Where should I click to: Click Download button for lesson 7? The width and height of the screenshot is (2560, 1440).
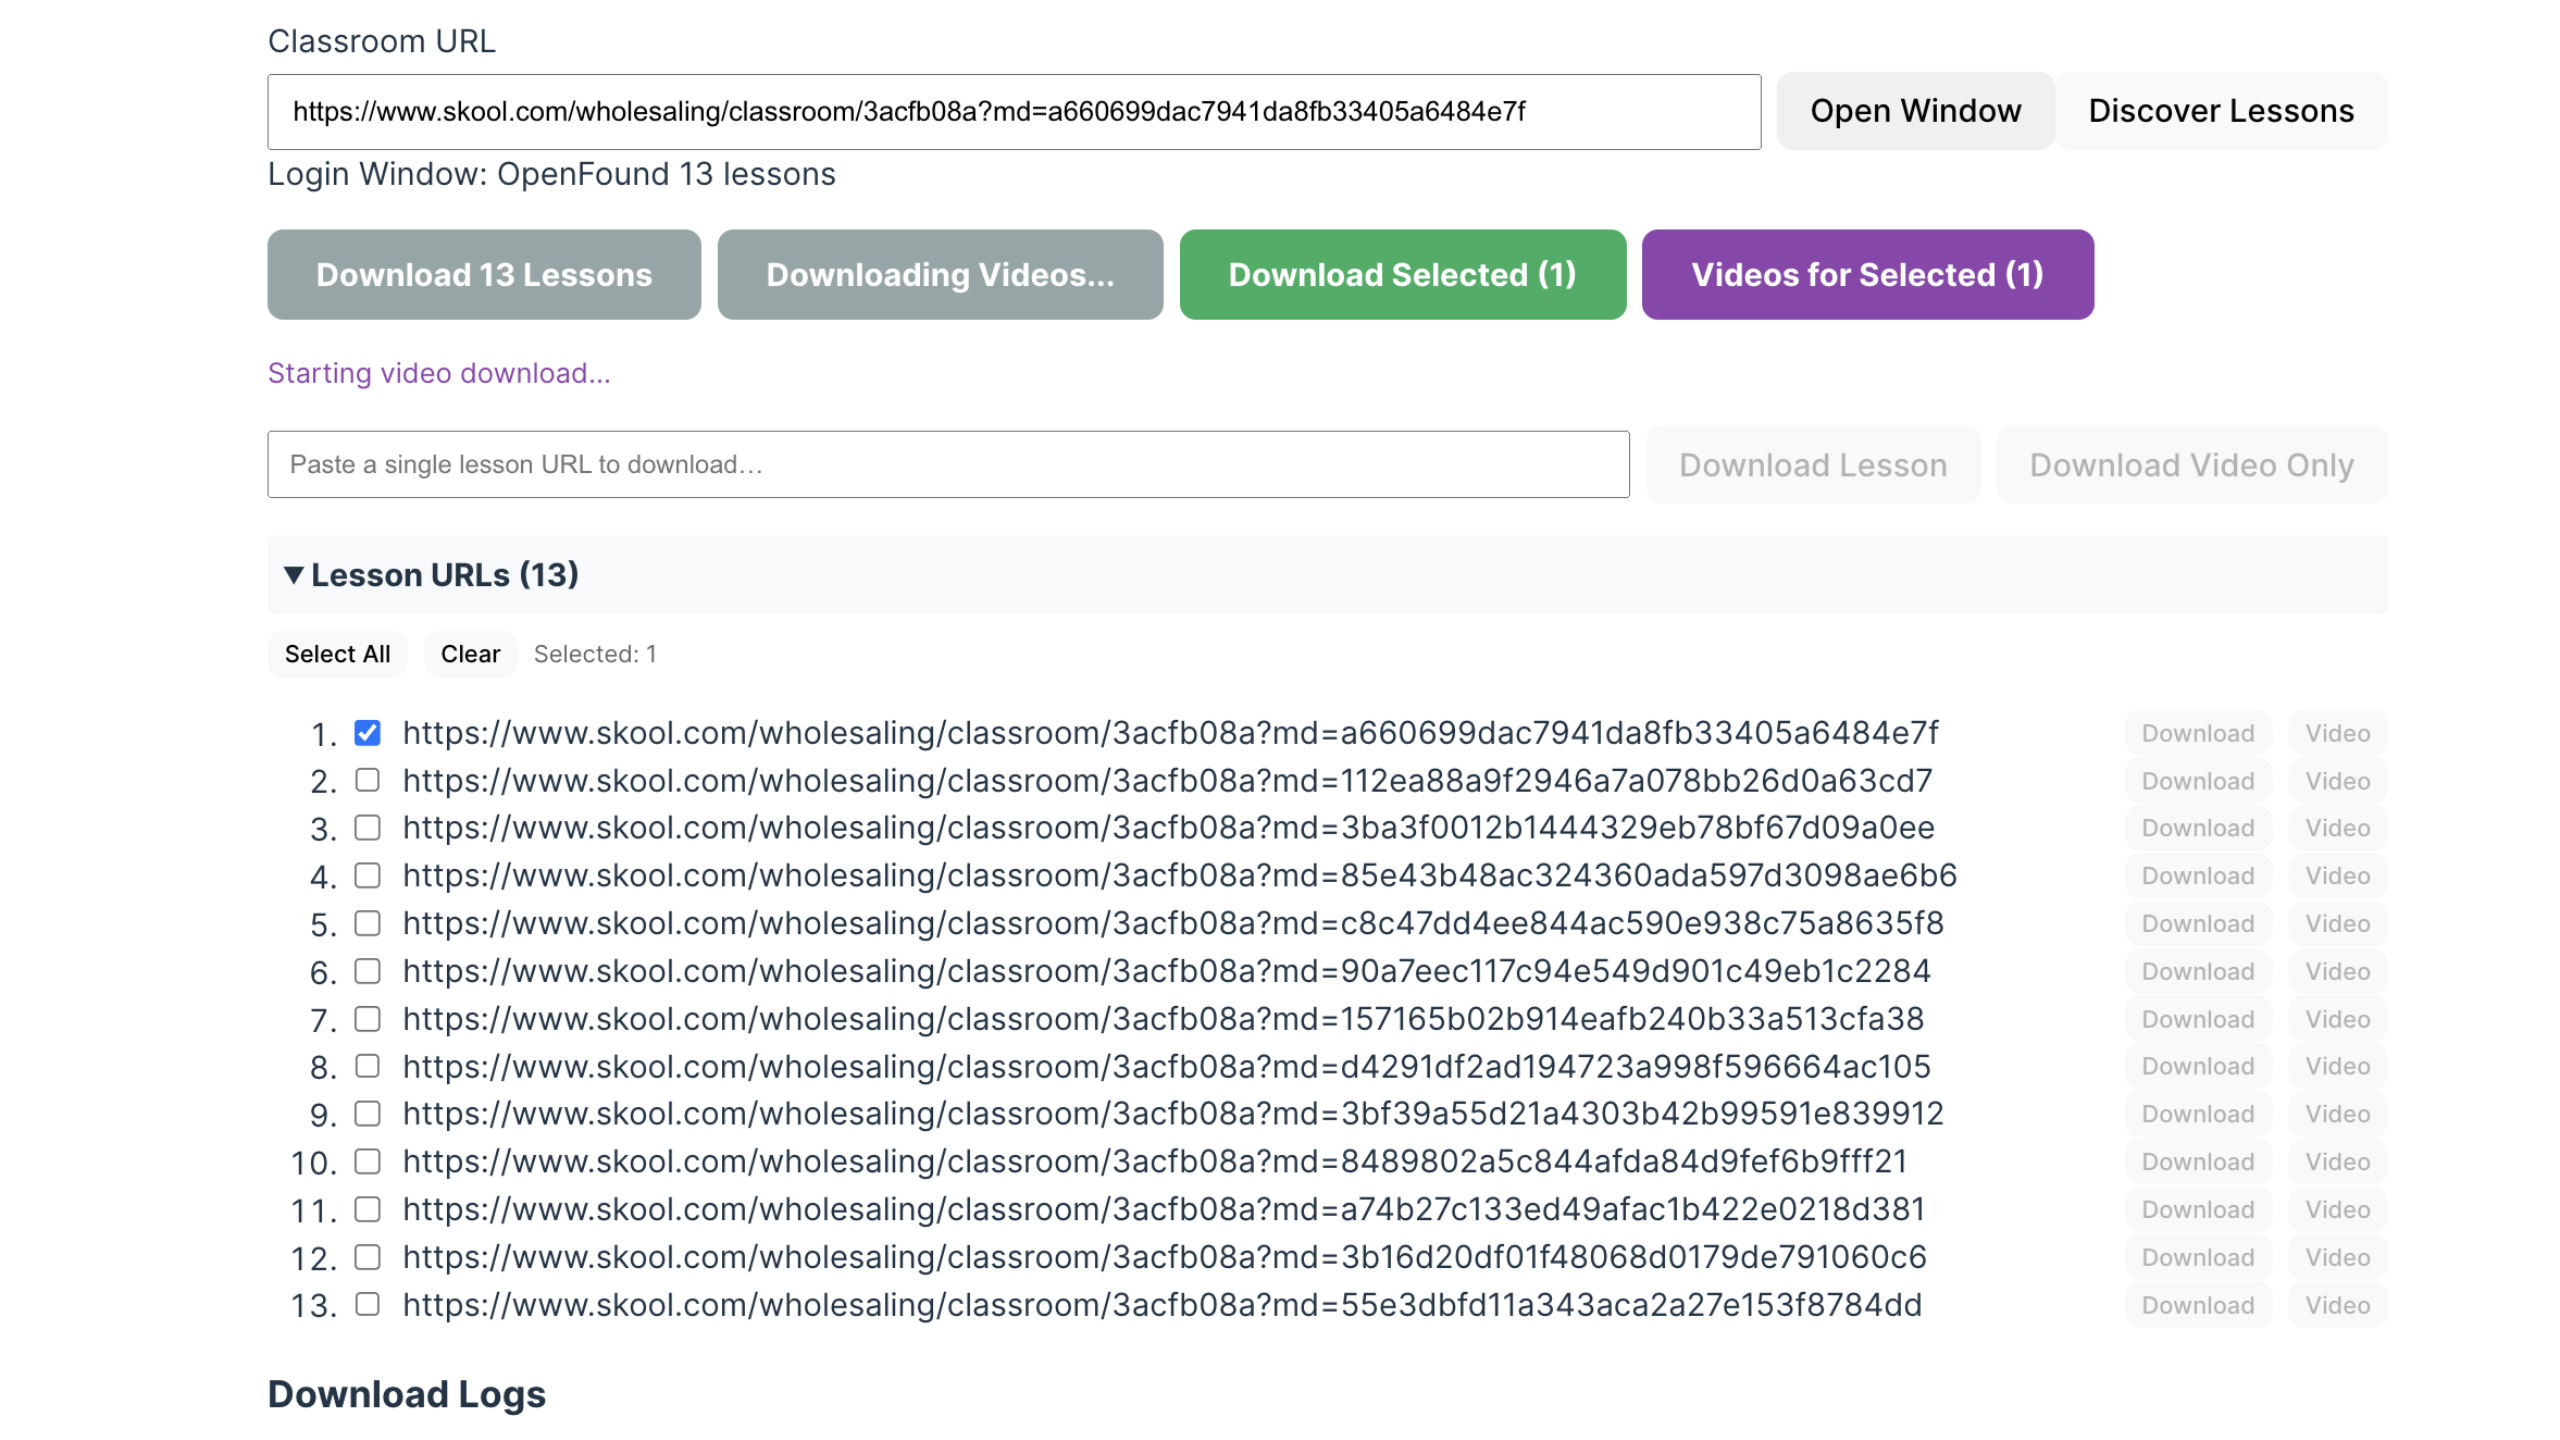pos(2197,1019)
